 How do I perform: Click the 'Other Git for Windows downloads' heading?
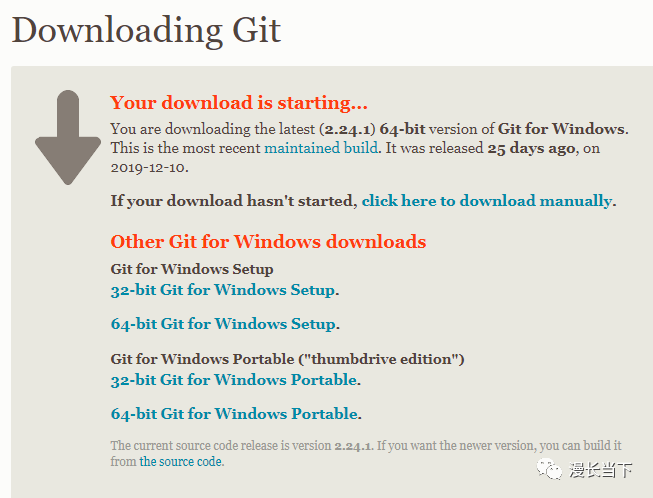point(268,242)
